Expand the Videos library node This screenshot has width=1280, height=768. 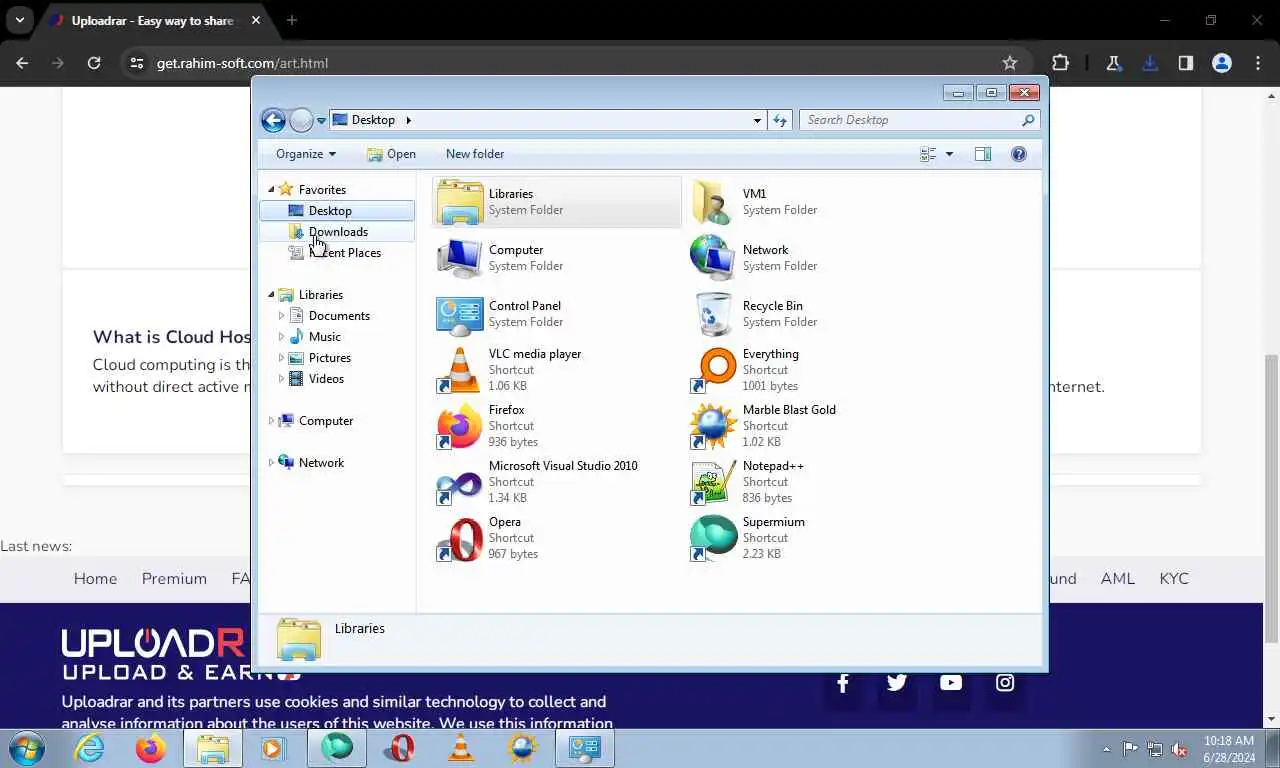[281, 379]
